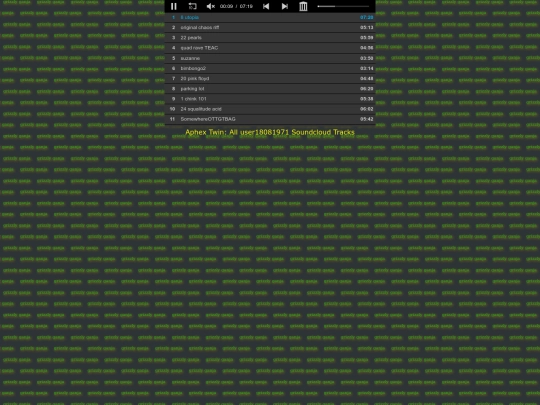Play track 9 1 chink 101
The width and height of the screenshot is (540, 405).
click(270, 99)
